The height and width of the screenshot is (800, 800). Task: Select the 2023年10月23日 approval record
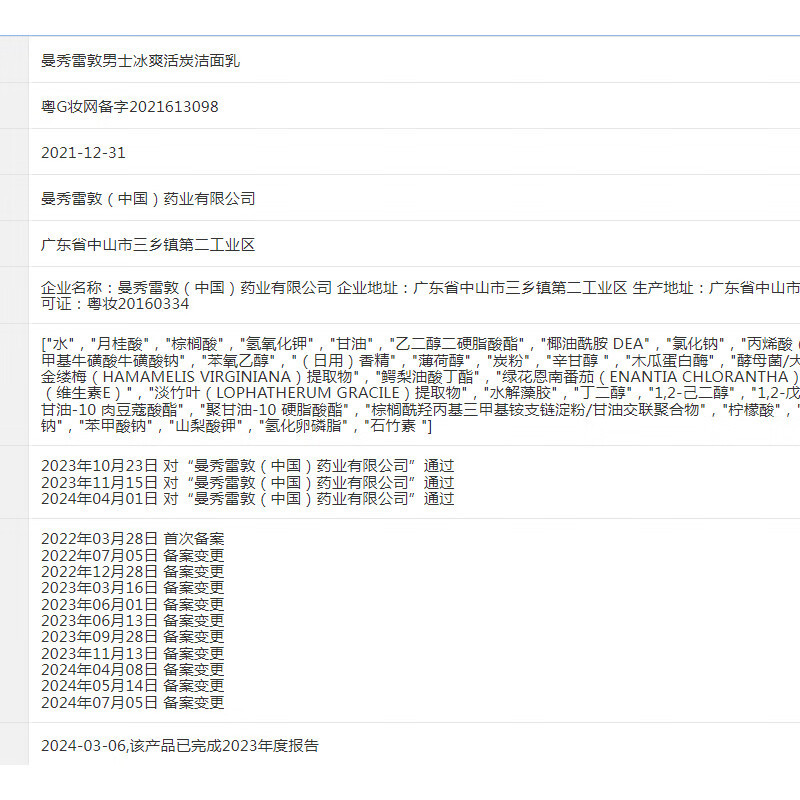point(247,465)
